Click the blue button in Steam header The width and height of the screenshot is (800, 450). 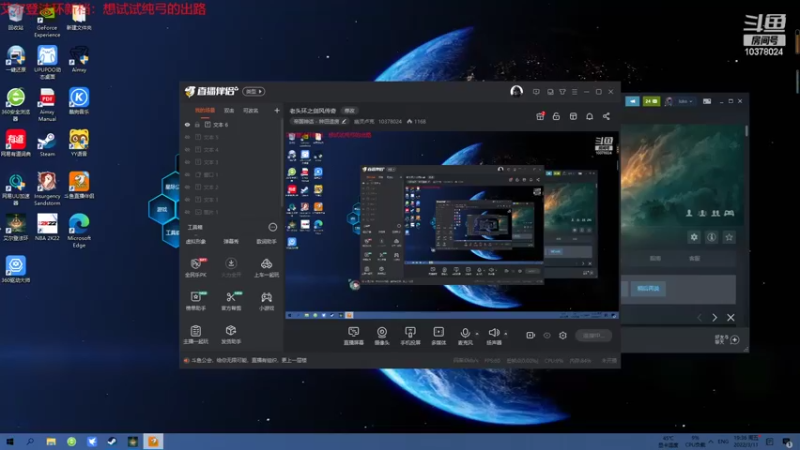pos(633,101)
